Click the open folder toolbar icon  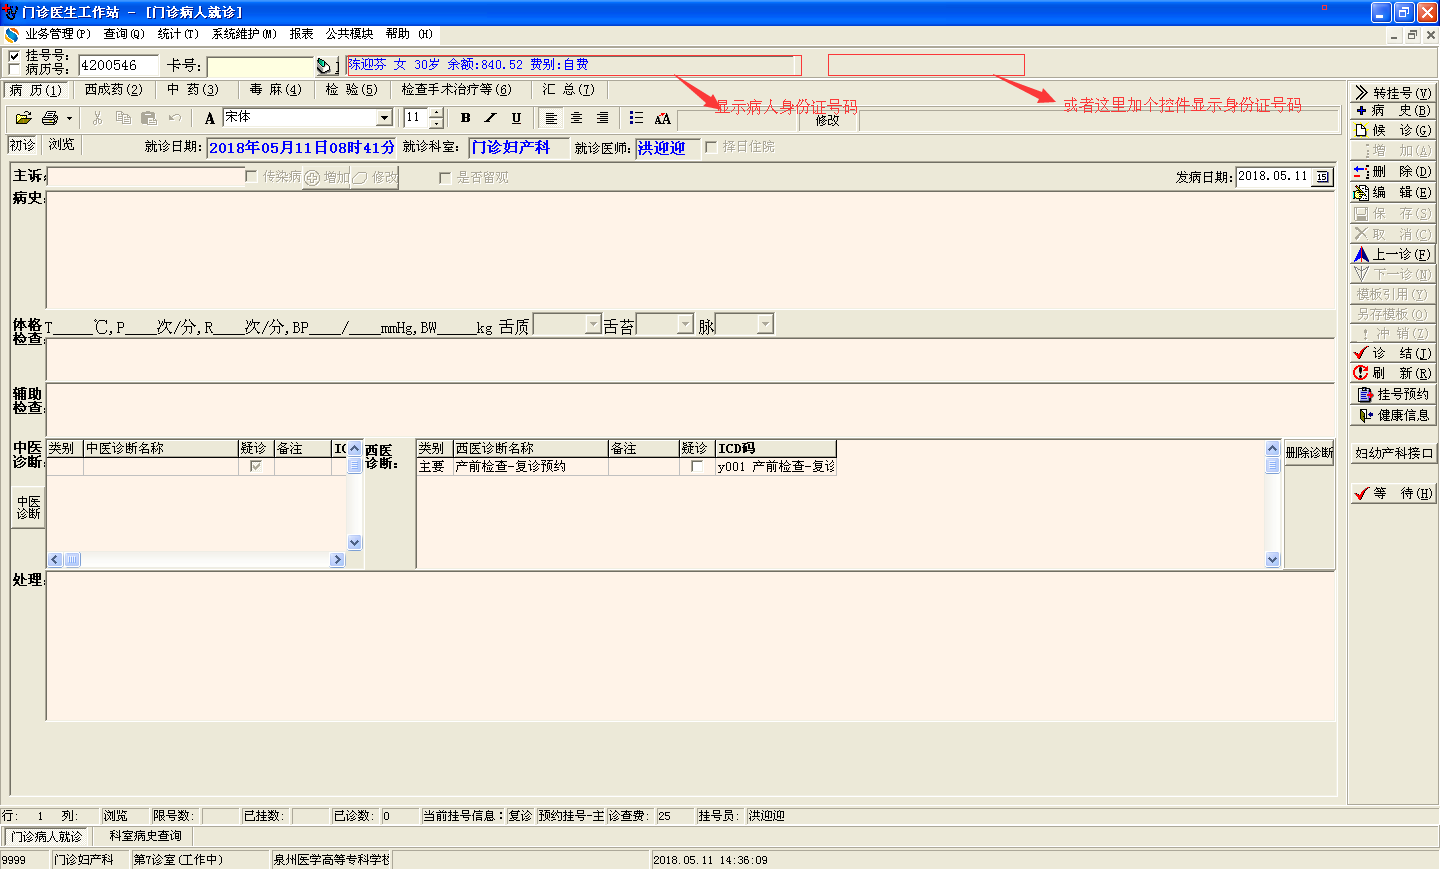(x=24, y=118)
